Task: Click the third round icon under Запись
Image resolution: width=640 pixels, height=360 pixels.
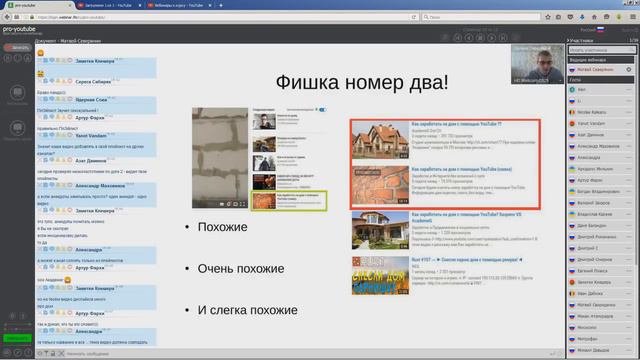Action: [27, 58]
